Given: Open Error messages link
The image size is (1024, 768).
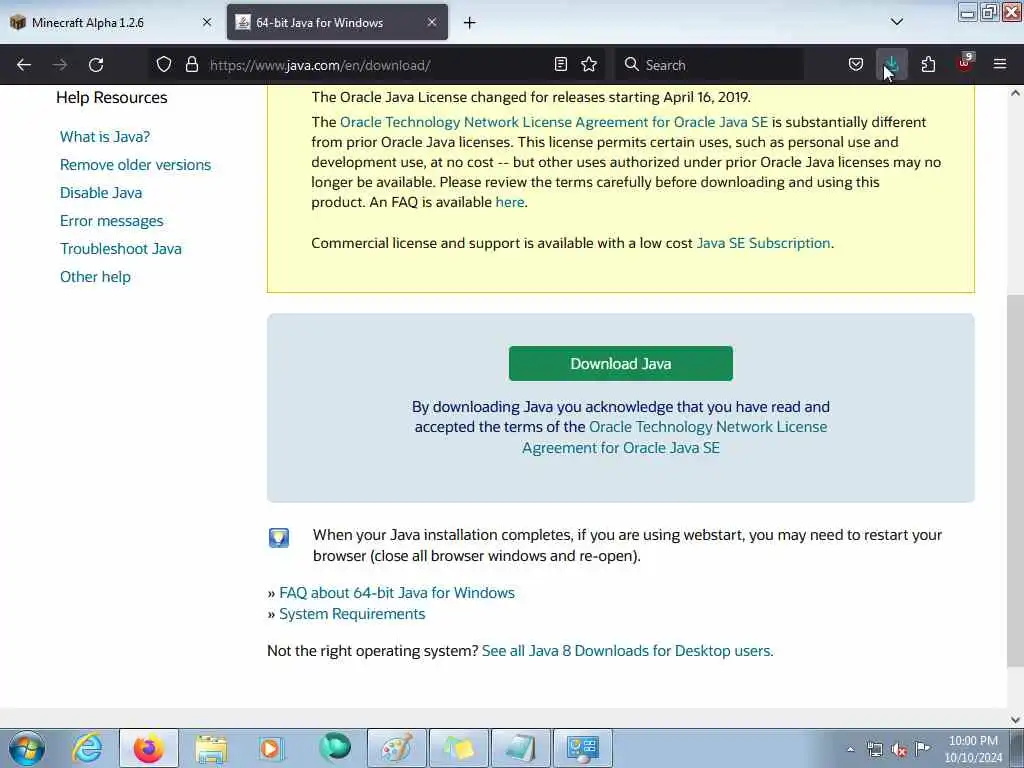Looking at the screenshot, I should (112, 221).
